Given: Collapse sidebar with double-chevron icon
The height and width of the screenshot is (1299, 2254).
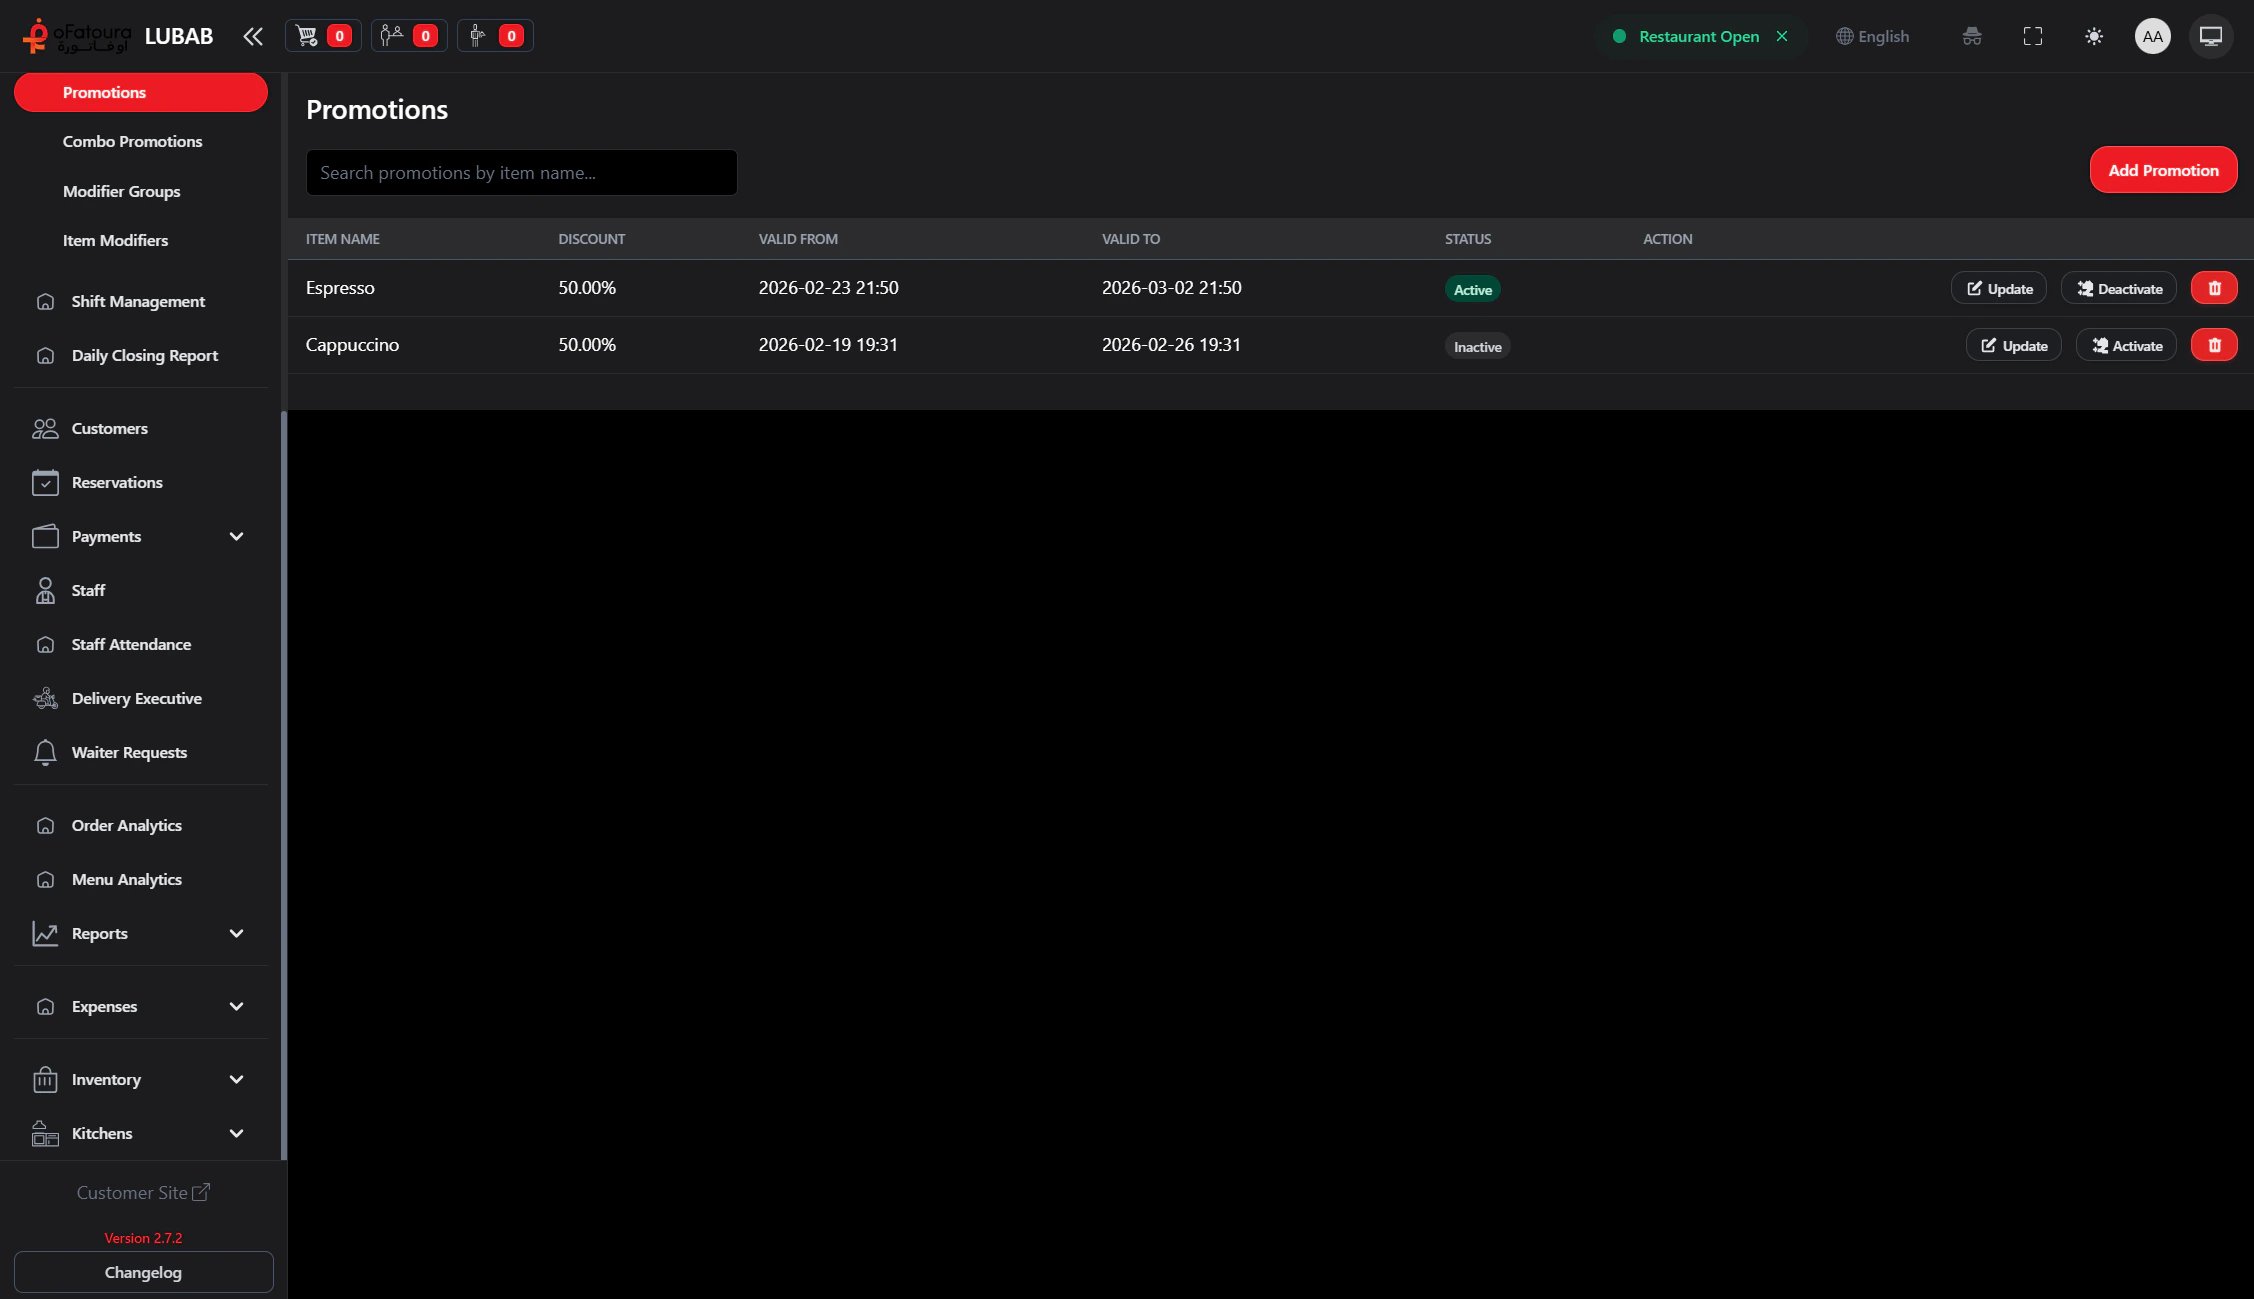Looking at the screenshot, I should coord(252,36).
